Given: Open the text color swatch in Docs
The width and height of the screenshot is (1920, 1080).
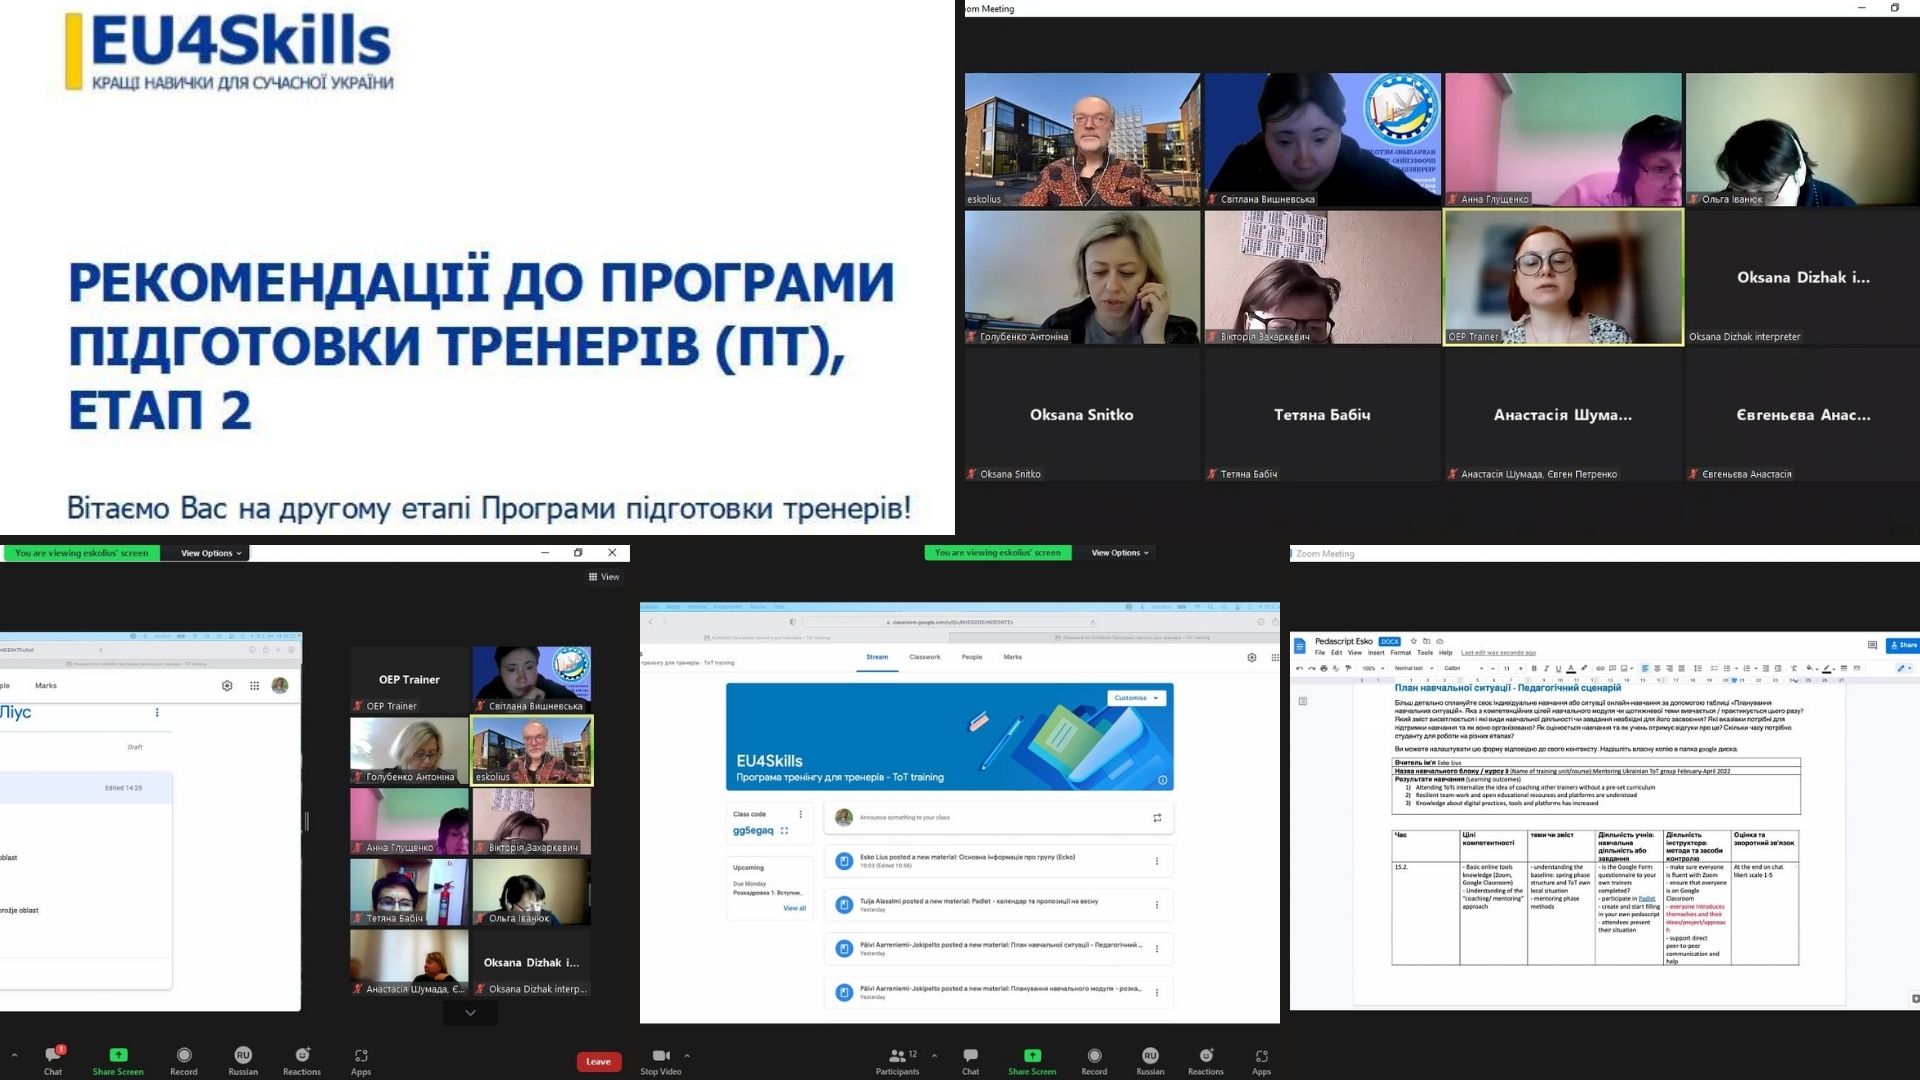Looking at the screenshot, I should [1570, 668].
